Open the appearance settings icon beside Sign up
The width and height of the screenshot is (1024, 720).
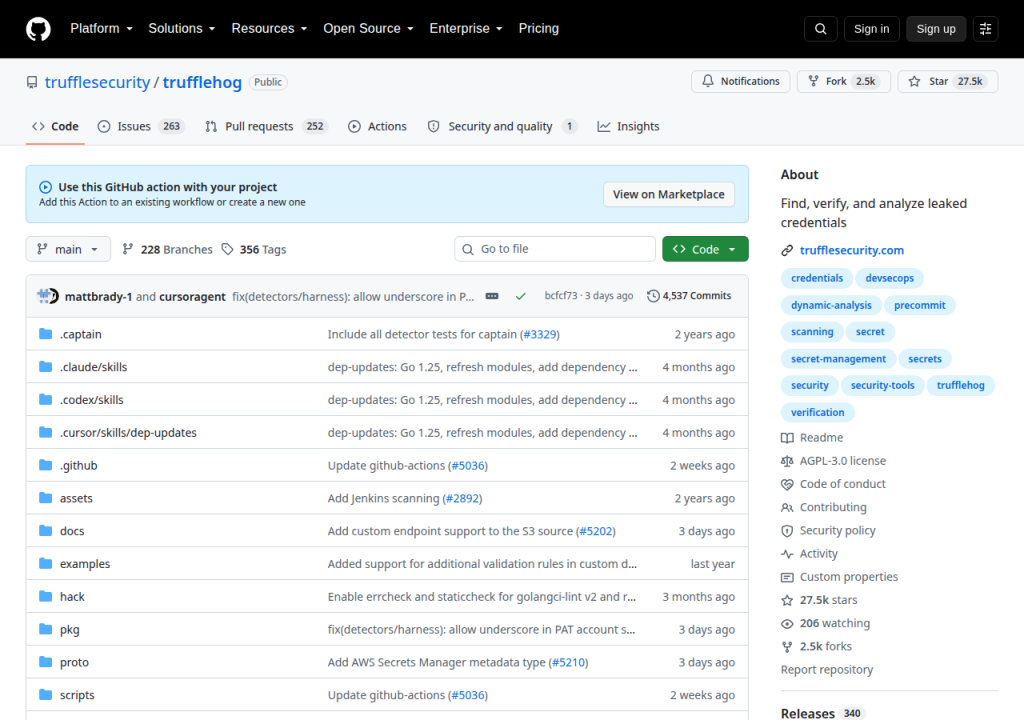click(985, 29)
